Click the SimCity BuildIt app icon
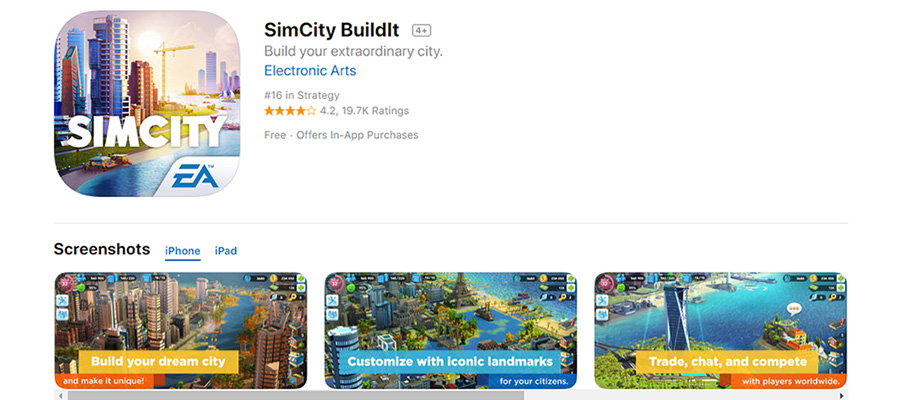Screen dimensions: 900x400 (147, 103)
